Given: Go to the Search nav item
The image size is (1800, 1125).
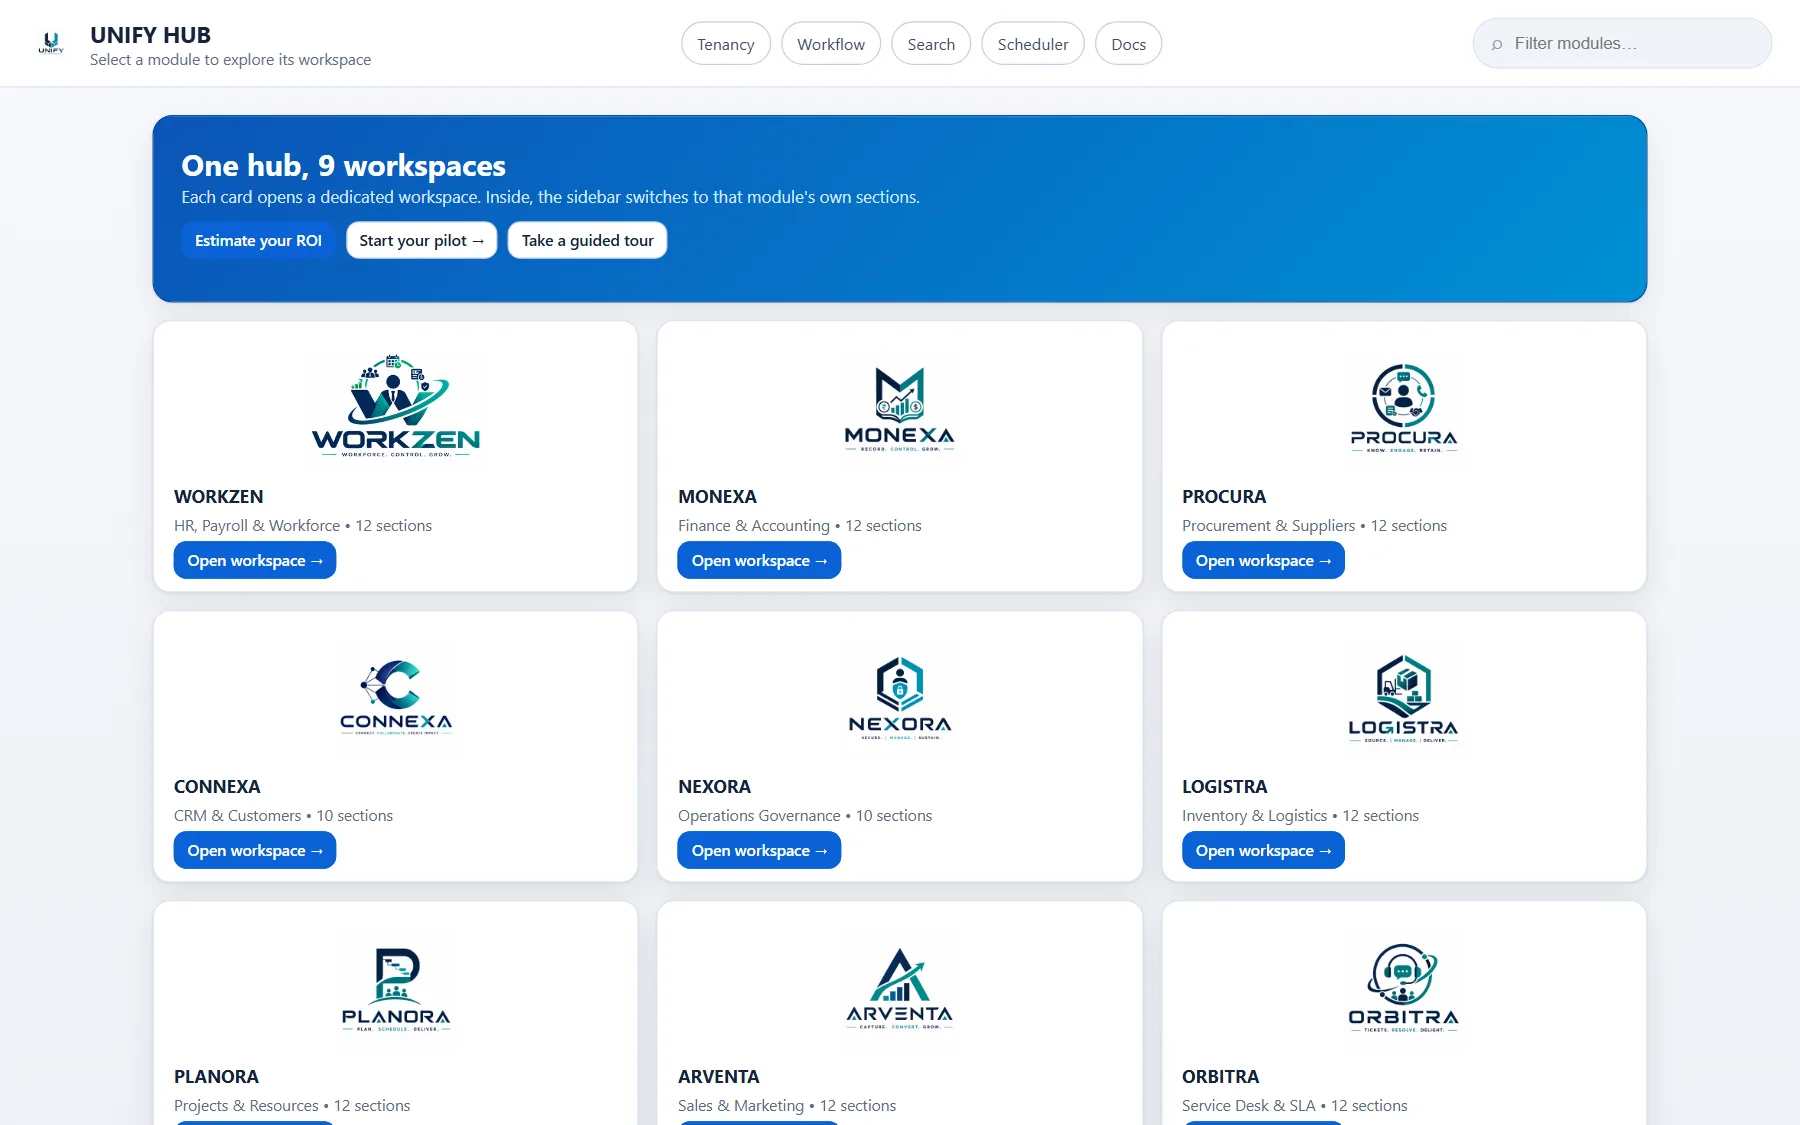Looking at the screenshot, I should (x=931, y=44).
